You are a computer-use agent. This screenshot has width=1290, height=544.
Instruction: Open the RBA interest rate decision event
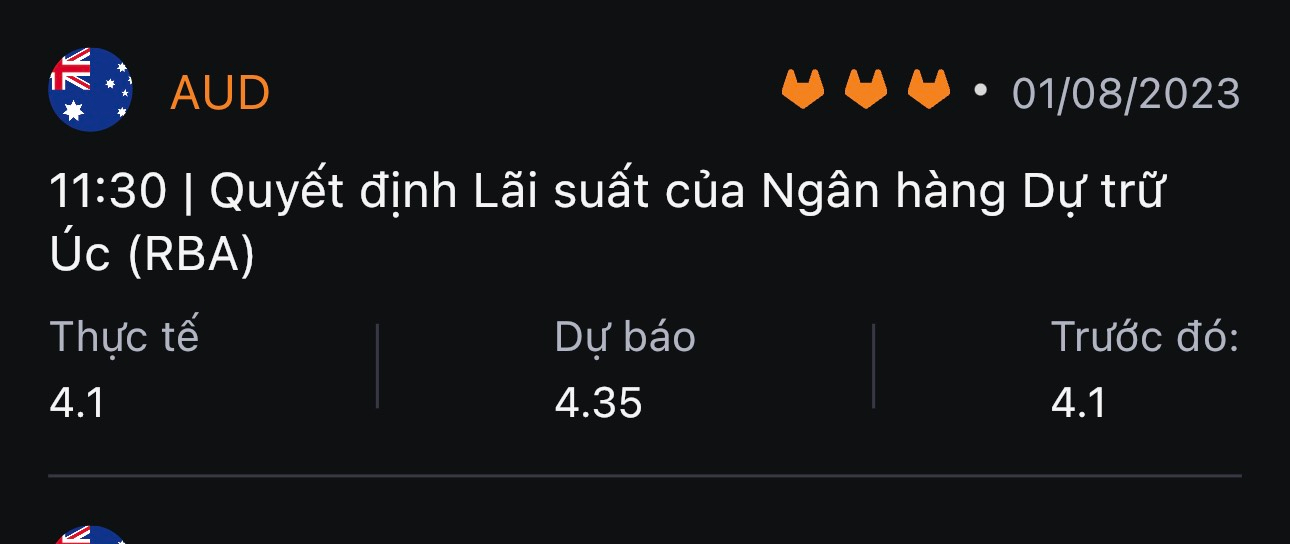pyautogui.click(x=608, y=224)
